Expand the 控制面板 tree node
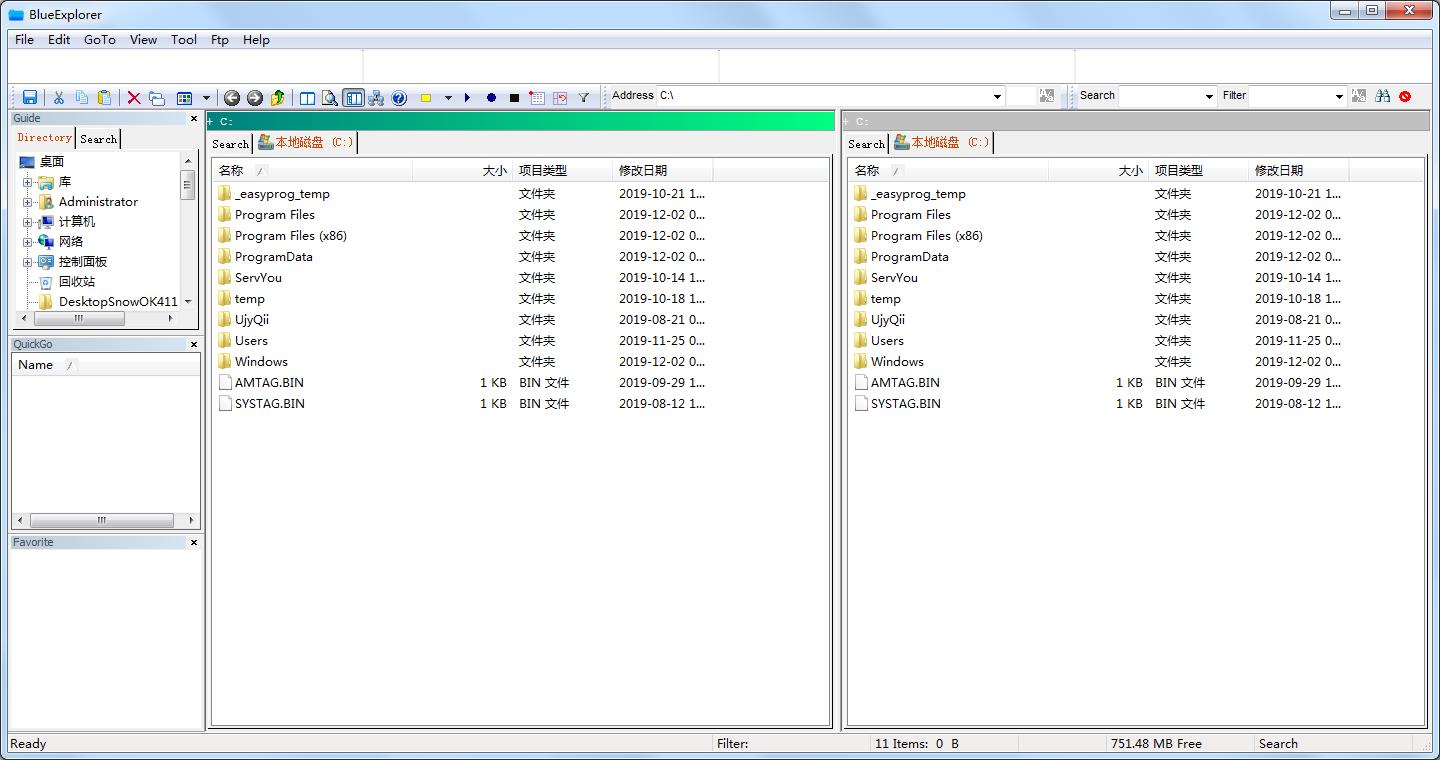1440x760 pixels. click(28, 262)
